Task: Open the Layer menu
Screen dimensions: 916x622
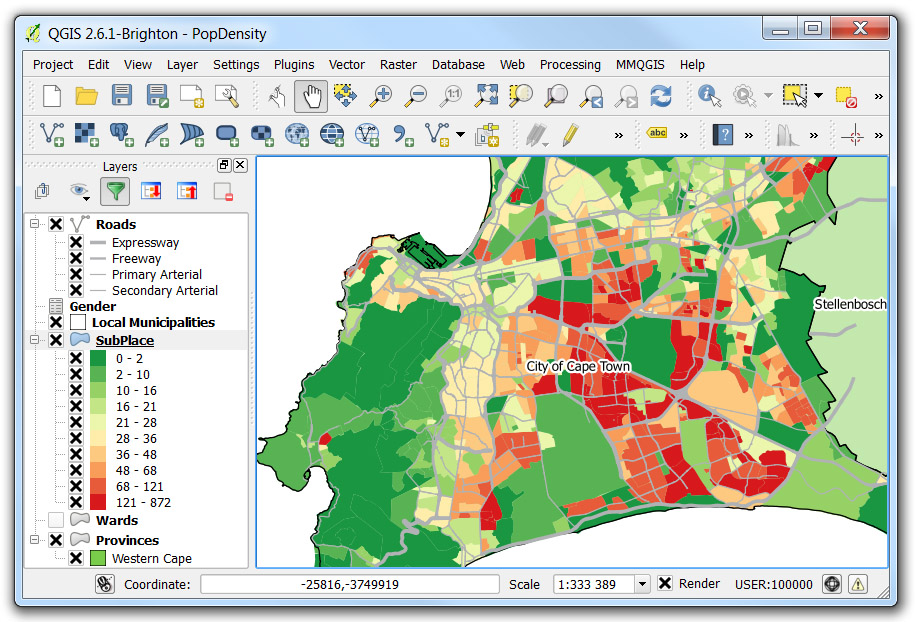Action: pyautogui.click(x=182, y=65)
